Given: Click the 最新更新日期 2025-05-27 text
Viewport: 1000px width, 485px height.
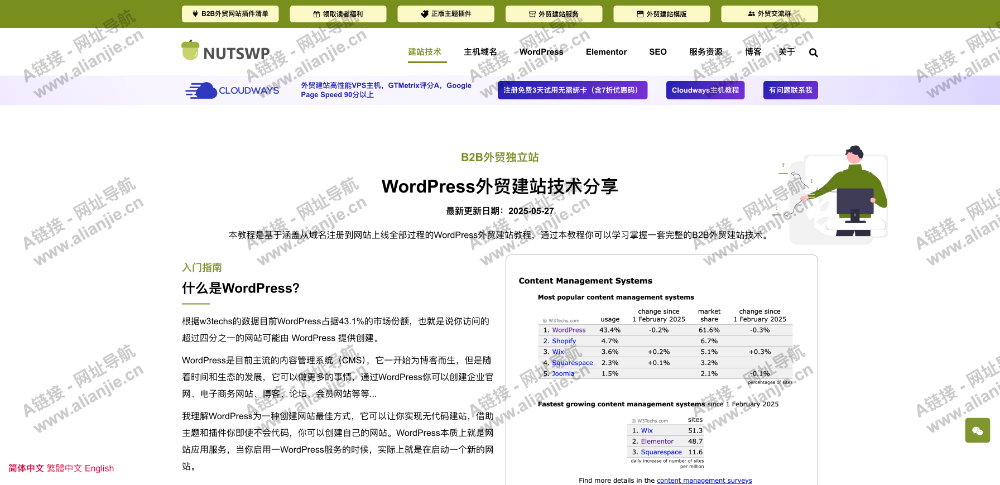Looking at the screenshot, I should point(500,211).
